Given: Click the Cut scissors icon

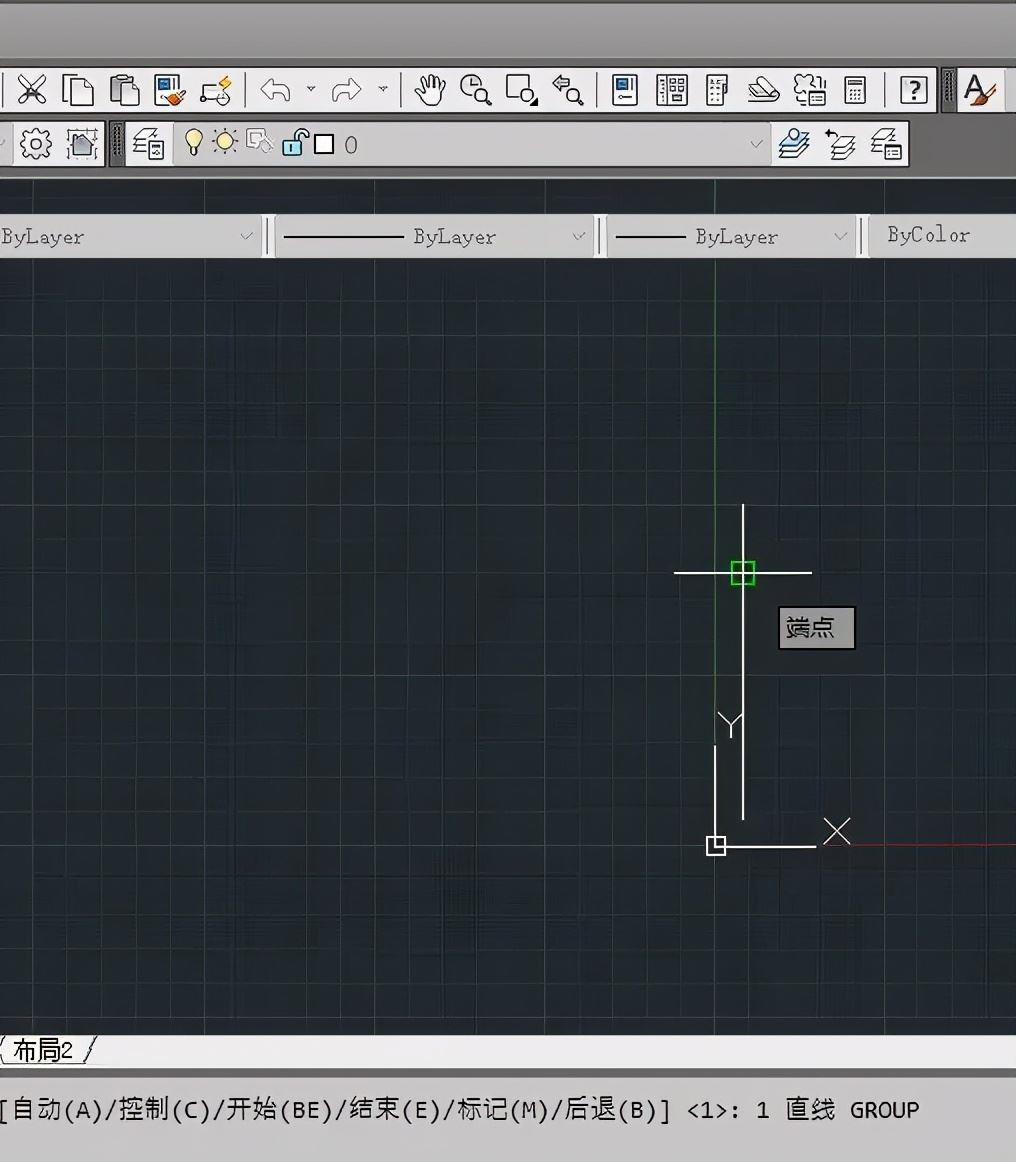Looking at the screenshot, I should point(32,90).
